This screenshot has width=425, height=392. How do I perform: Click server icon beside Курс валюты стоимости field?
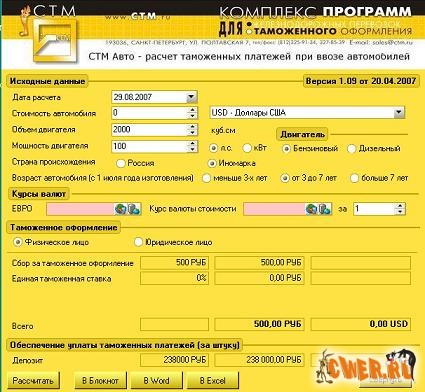click(x=325, y=209)
